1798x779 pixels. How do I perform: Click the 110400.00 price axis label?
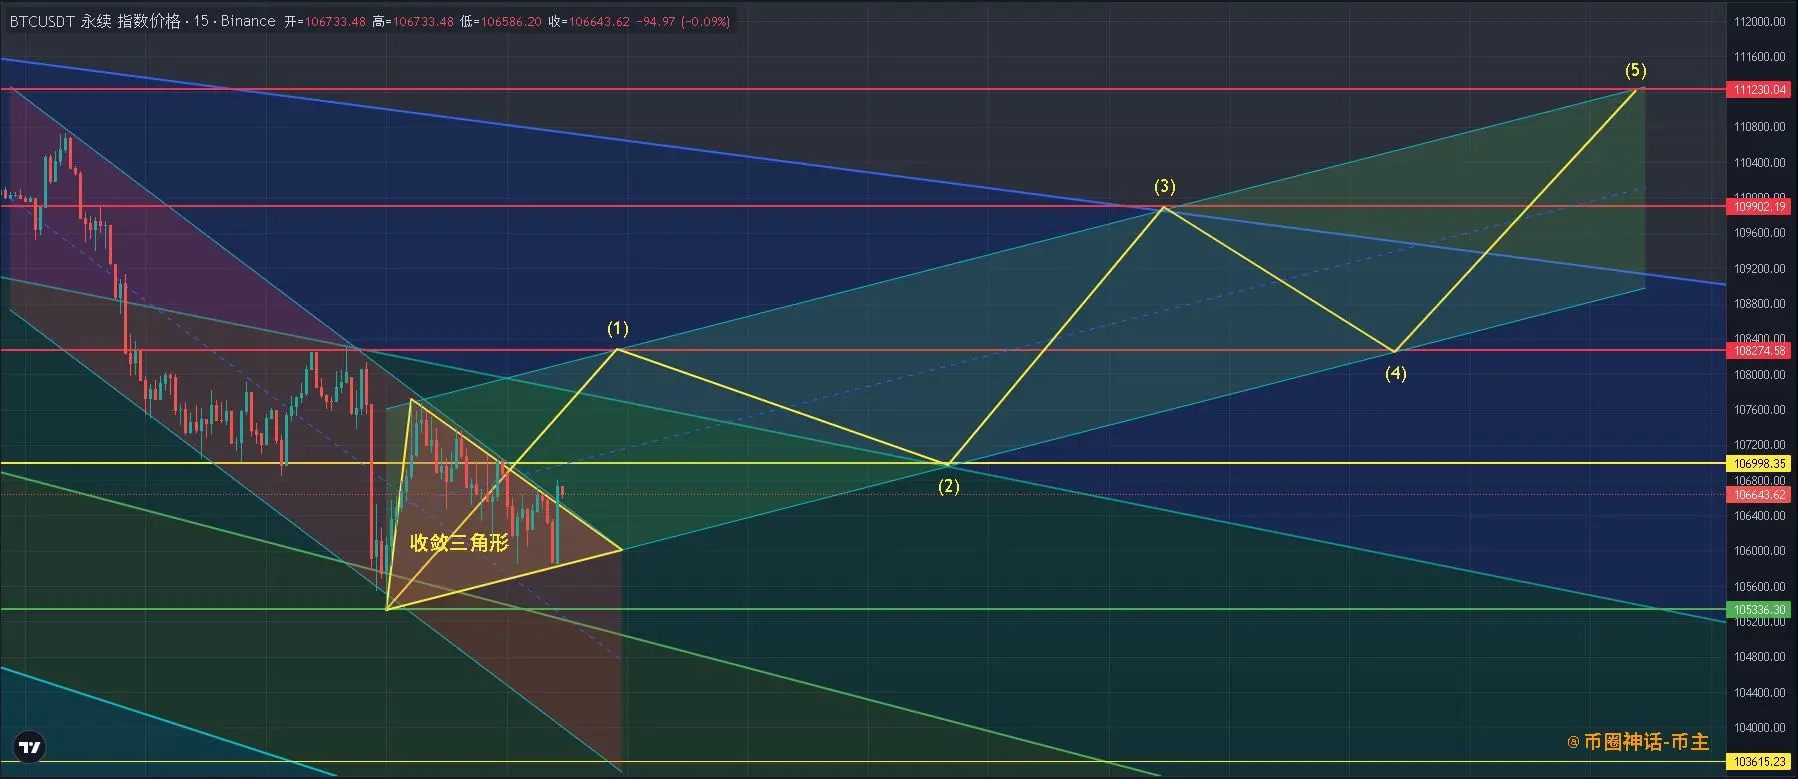1760,163
